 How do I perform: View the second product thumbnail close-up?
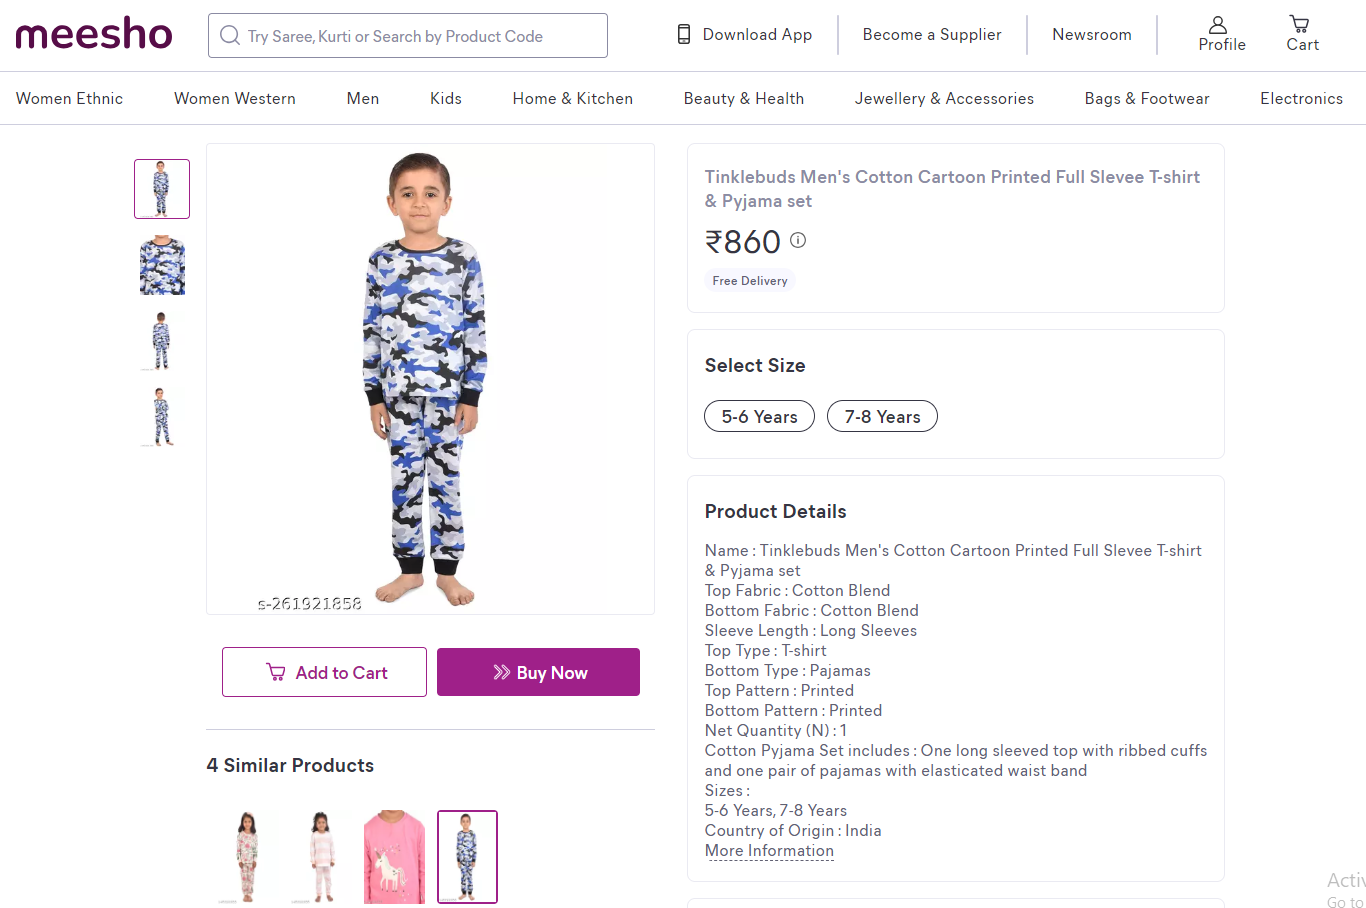point(162,265)
